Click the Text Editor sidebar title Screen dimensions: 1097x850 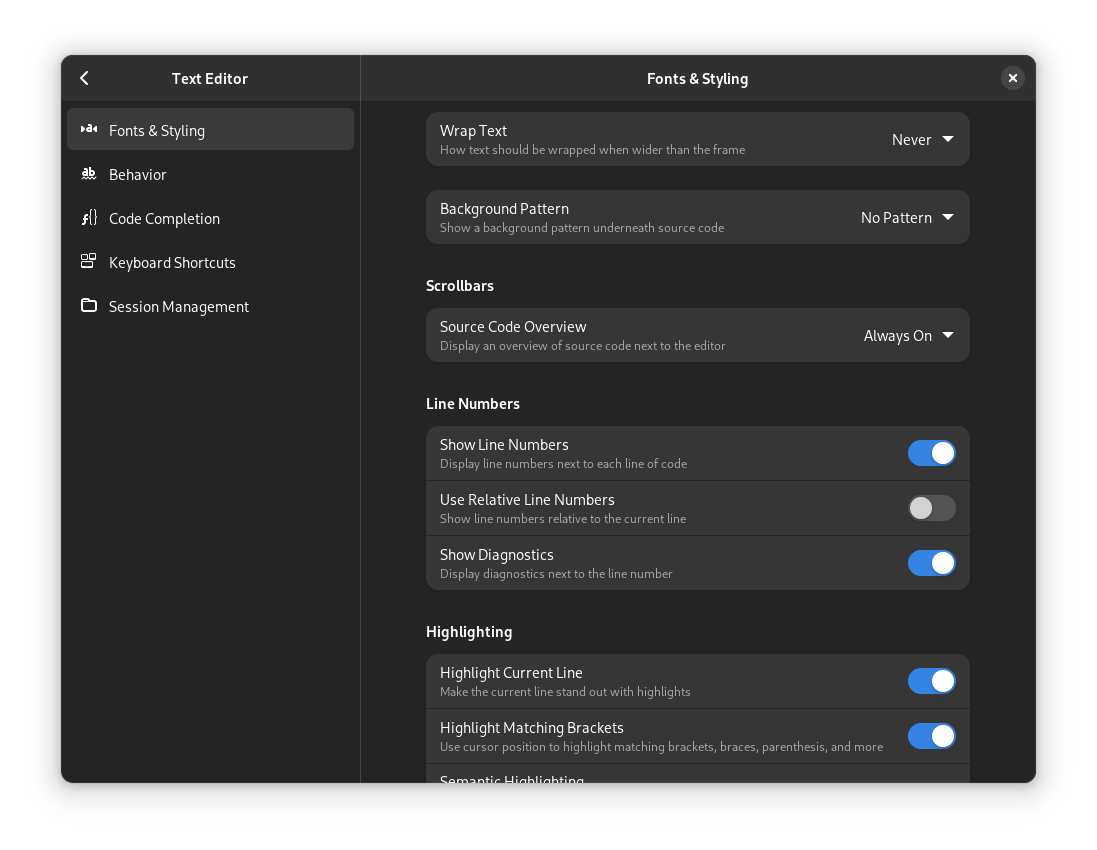210,78
